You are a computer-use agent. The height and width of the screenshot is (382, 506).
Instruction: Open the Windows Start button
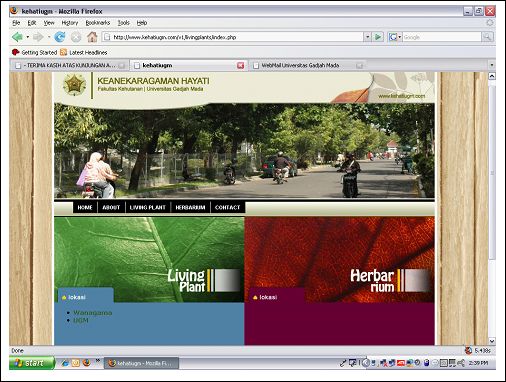(32, 363)
